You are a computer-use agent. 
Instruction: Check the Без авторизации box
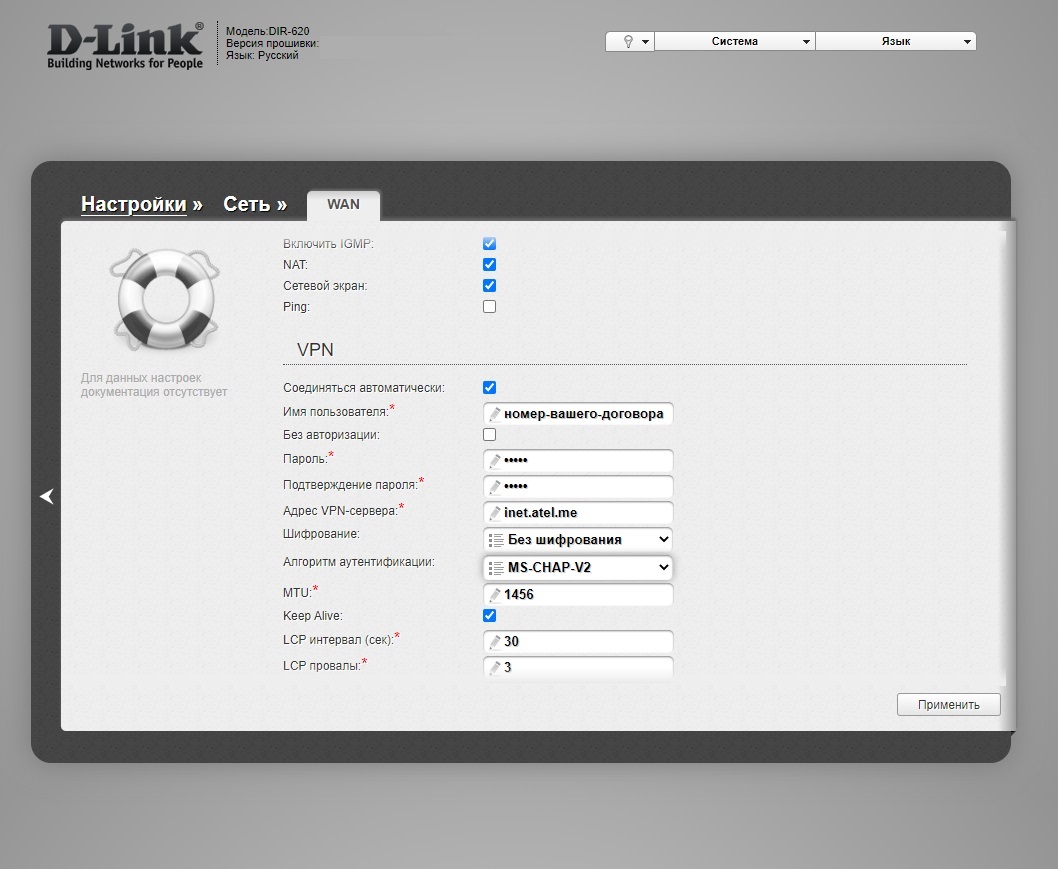pos(489,435)
